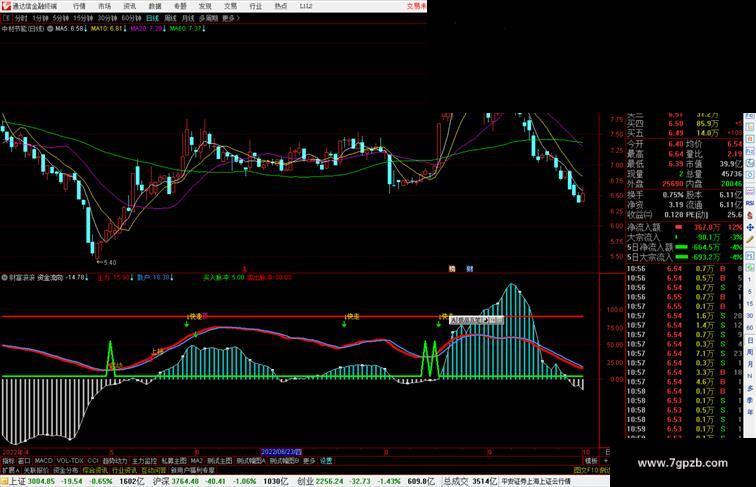756x487 pixels.
Task: Select the 30分钟 period
Action: (x=107, y=18)
